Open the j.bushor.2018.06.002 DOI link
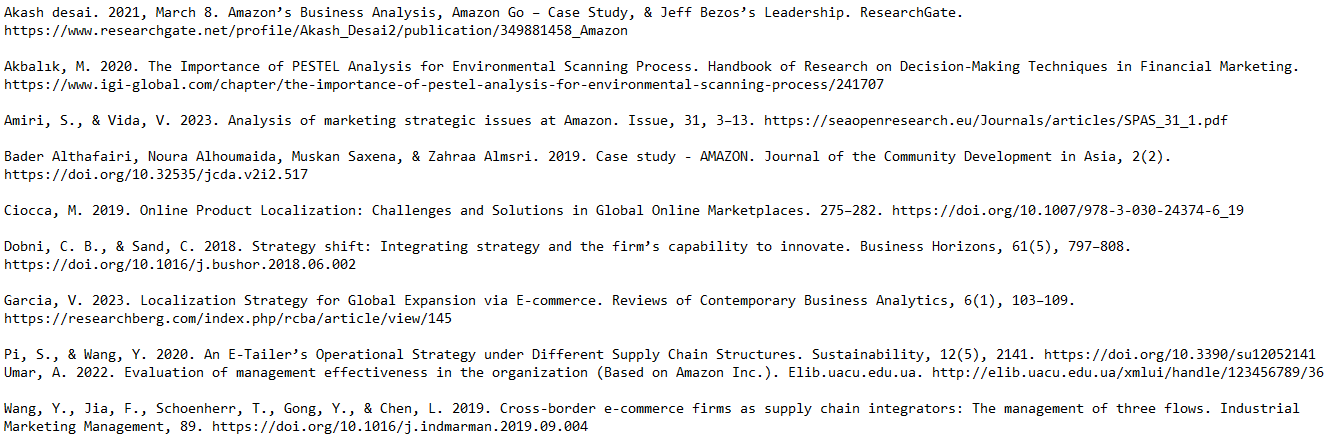The width and height of the screenshot is (1342, 434). 180,265
